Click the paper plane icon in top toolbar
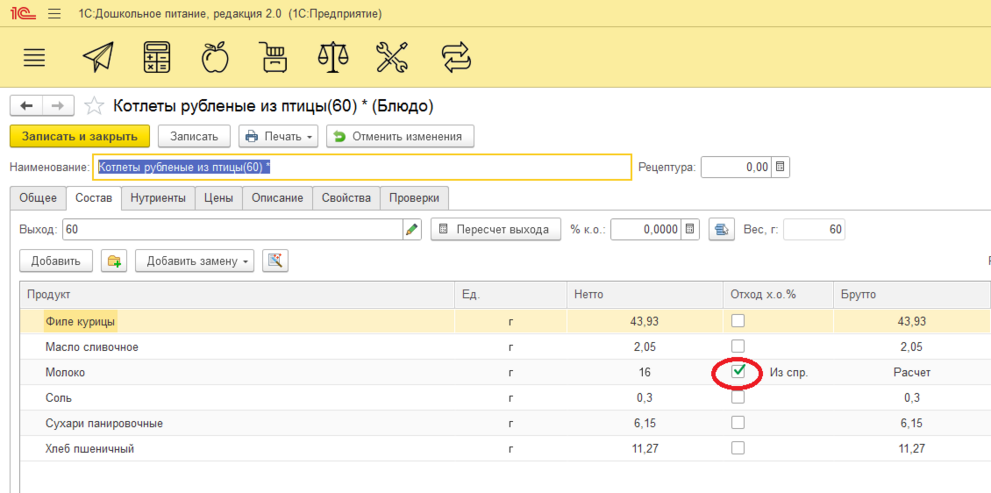 [x=98, y=57]
